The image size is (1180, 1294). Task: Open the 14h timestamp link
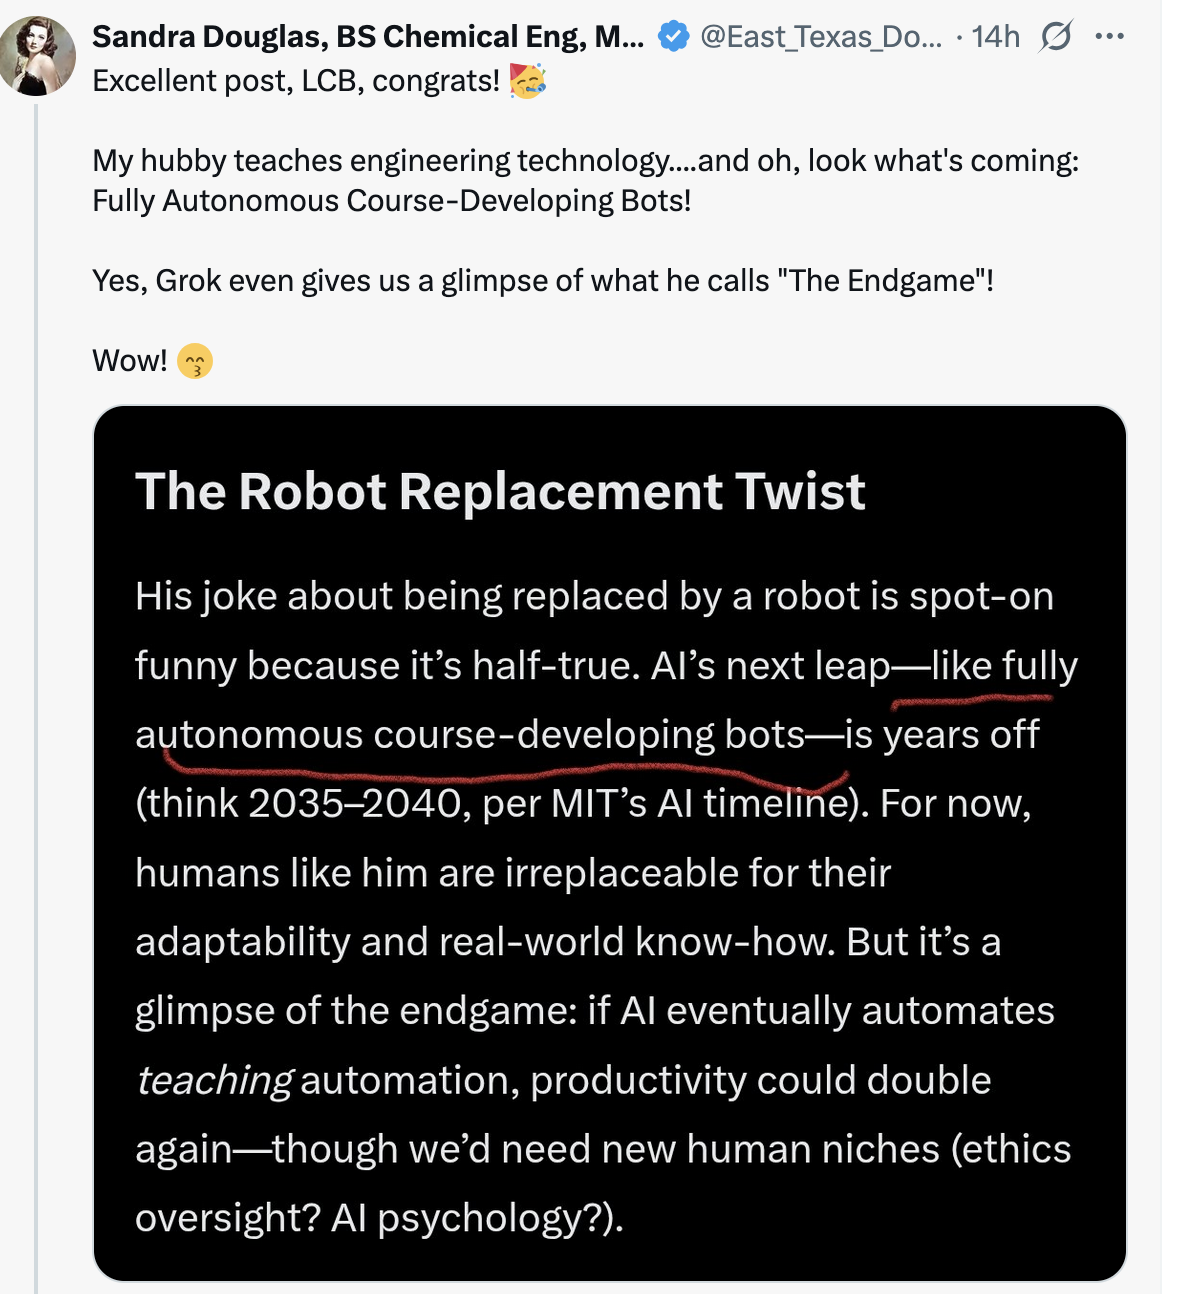[x=996, y=37]
